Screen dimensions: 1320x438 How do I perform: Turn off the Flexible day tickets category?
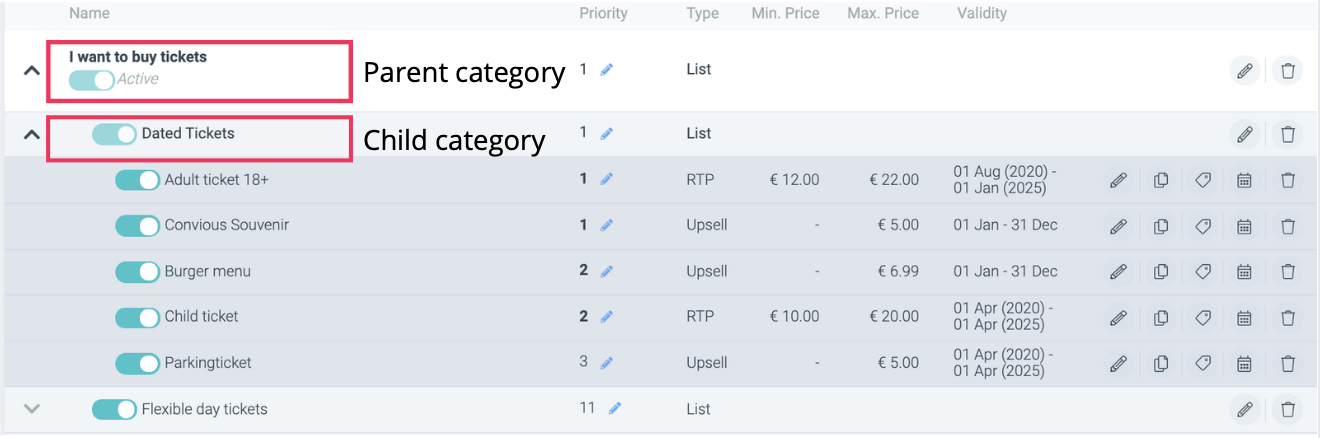[x=114, y=409]
